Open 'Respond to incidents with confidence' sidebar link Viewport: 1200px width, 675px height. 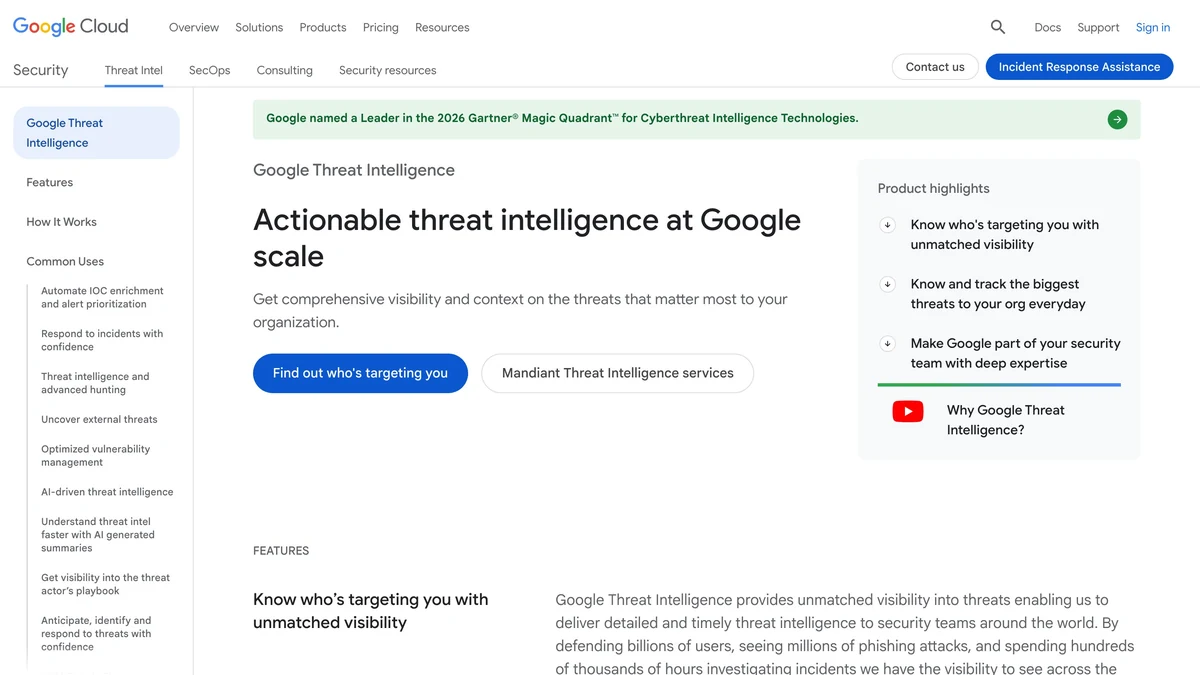[102, 340]
